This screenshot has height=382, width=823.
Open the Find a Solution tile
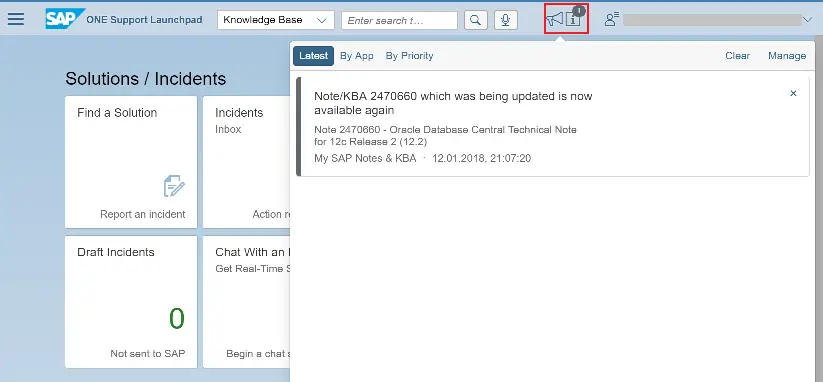tap(131, 162)
